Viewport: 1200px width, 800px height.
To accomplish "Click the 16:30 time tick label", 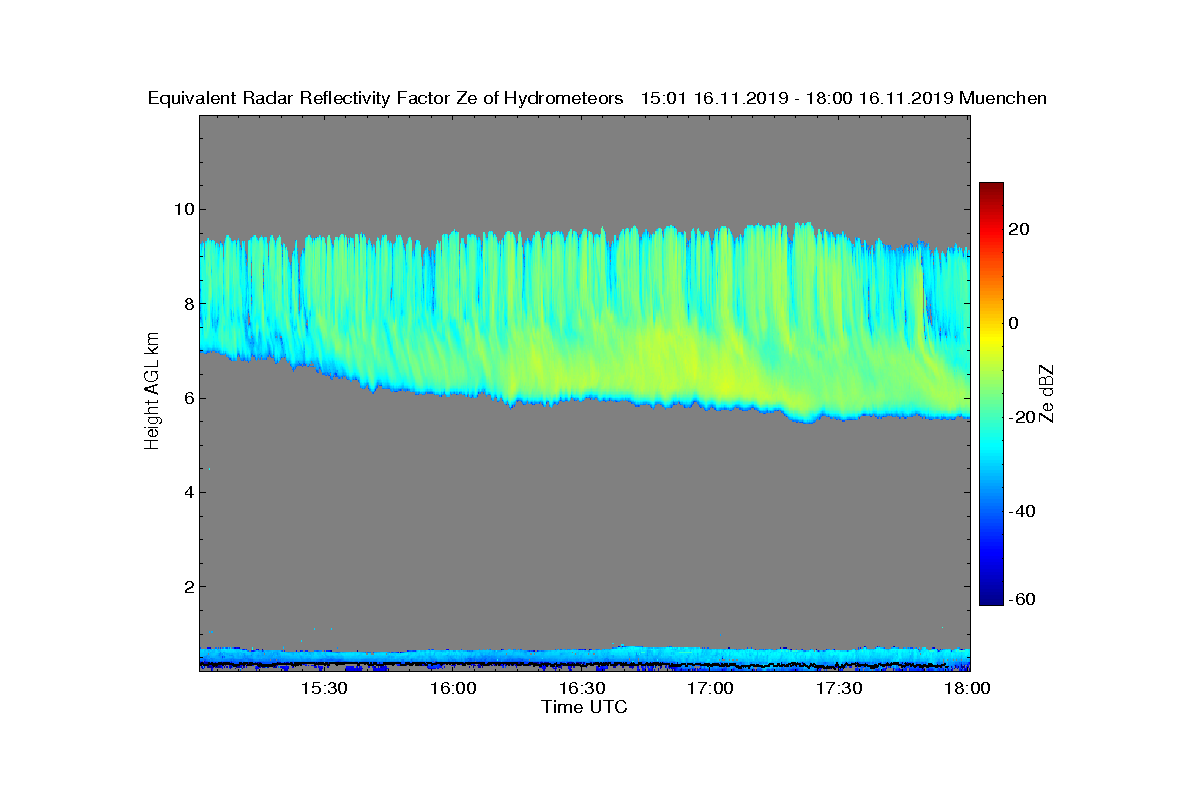I will [x=581, y=689].
